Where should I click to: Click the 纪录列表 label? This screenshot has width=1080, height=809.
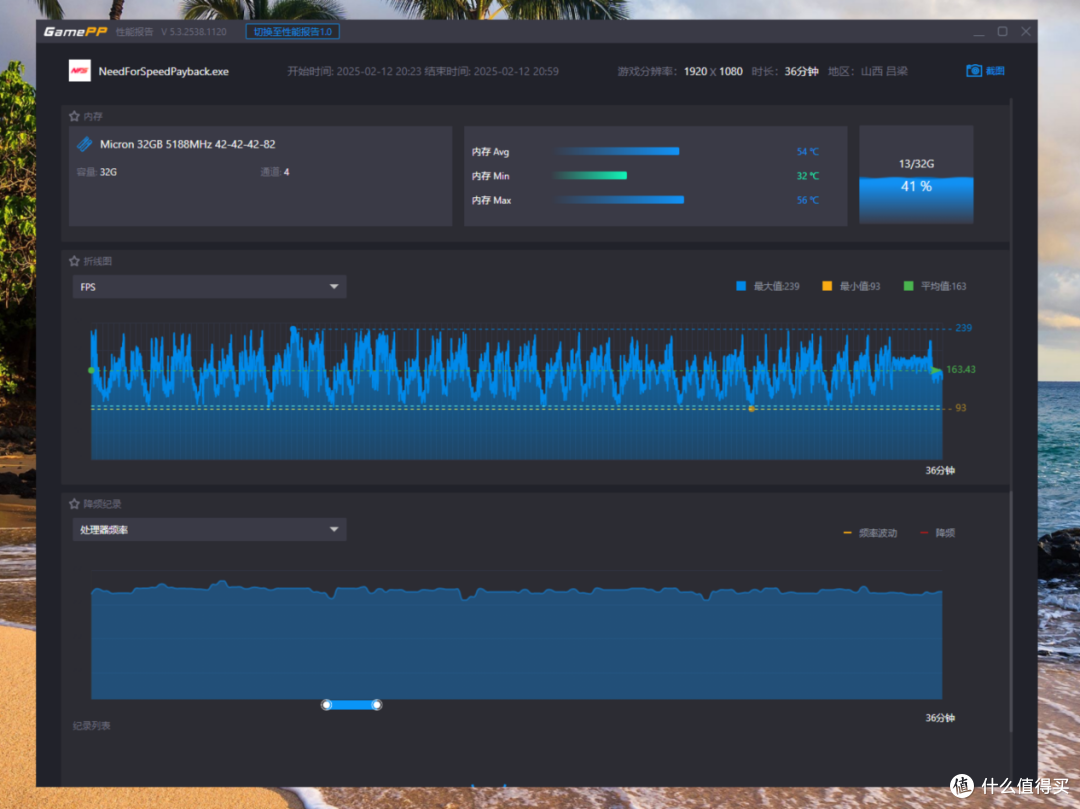click(x=92, y=726)
